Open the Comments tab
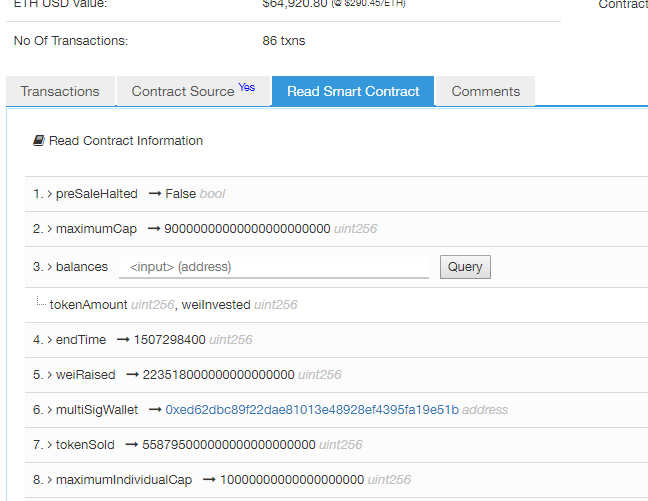Image resolution: width=648 pixels, height=501 pixels. (x=485, y=91)
